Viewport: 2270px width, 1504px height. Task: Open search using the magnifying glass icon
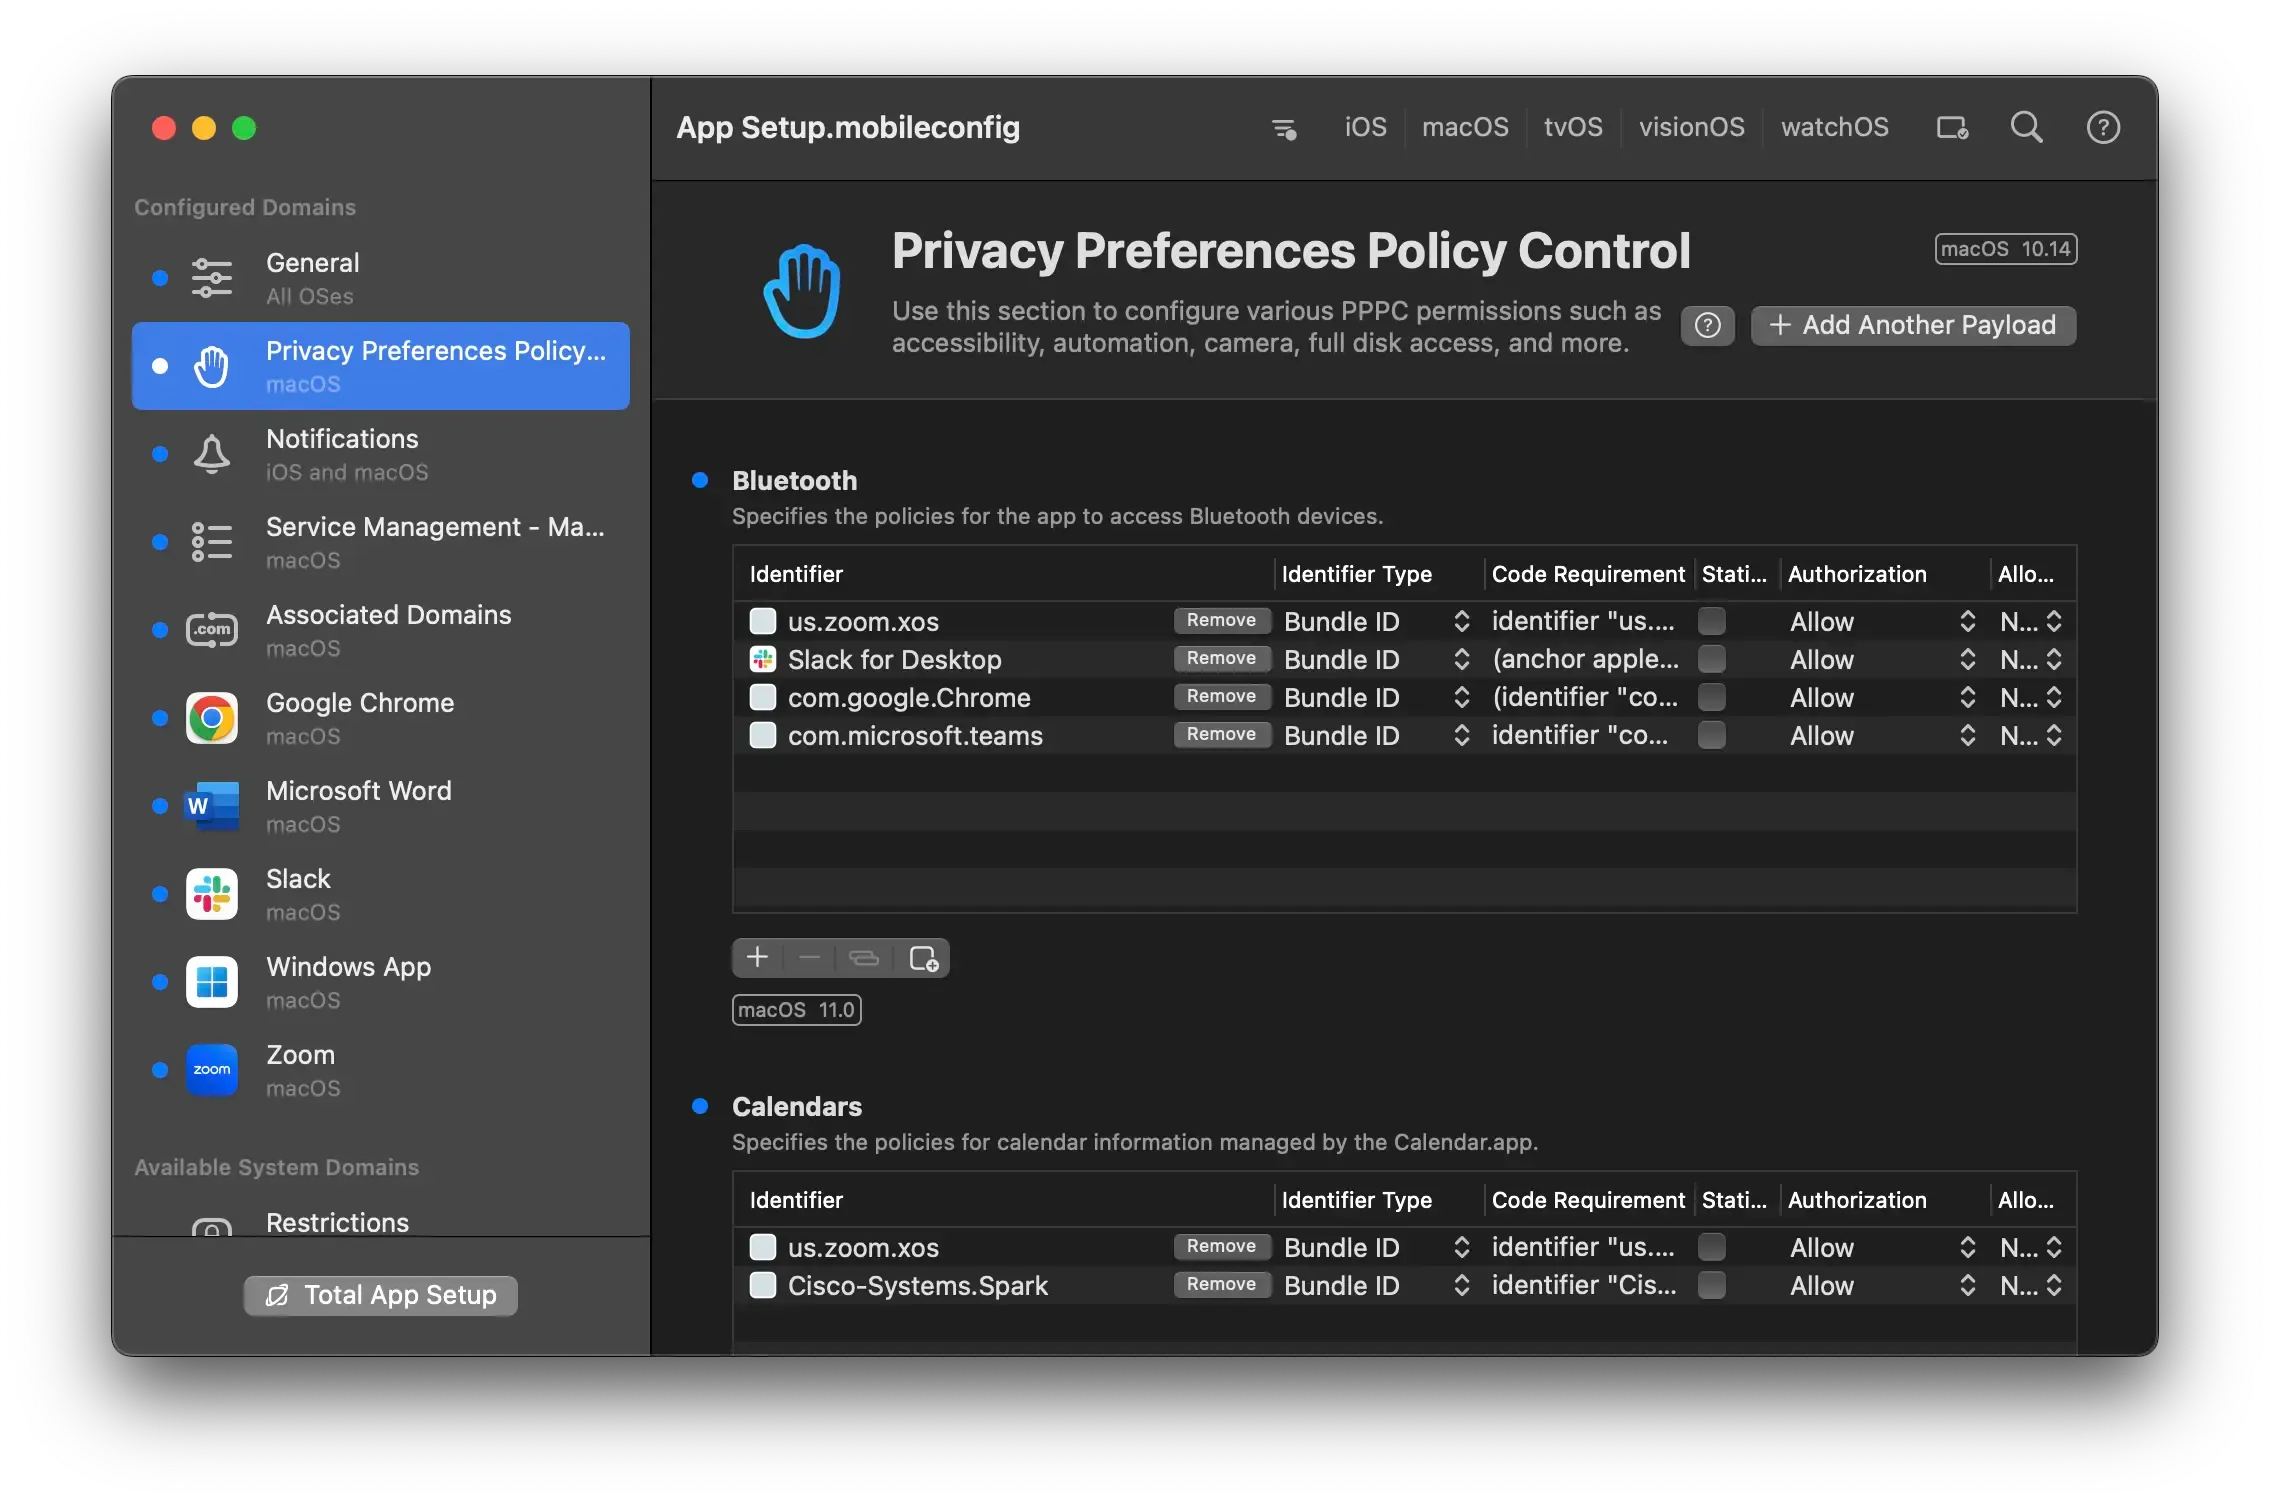(x=2026, y=127)
